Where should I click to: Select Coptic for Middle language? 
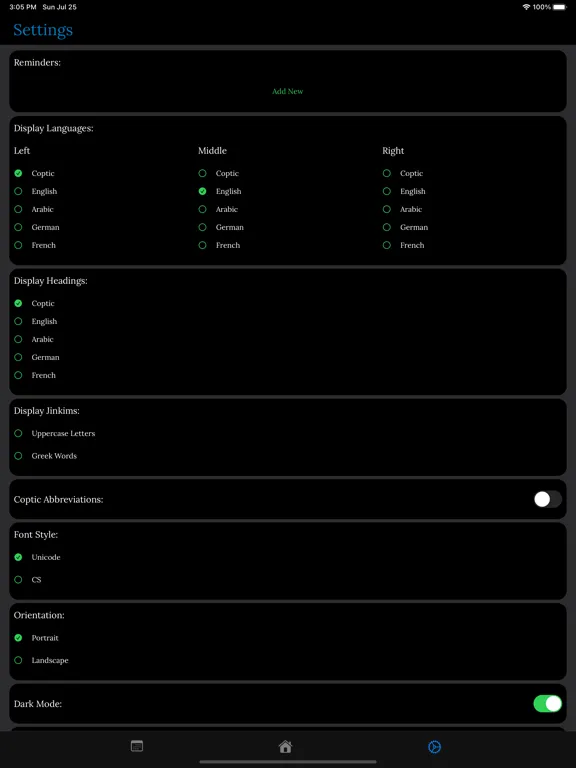click(x=202, y=173)
